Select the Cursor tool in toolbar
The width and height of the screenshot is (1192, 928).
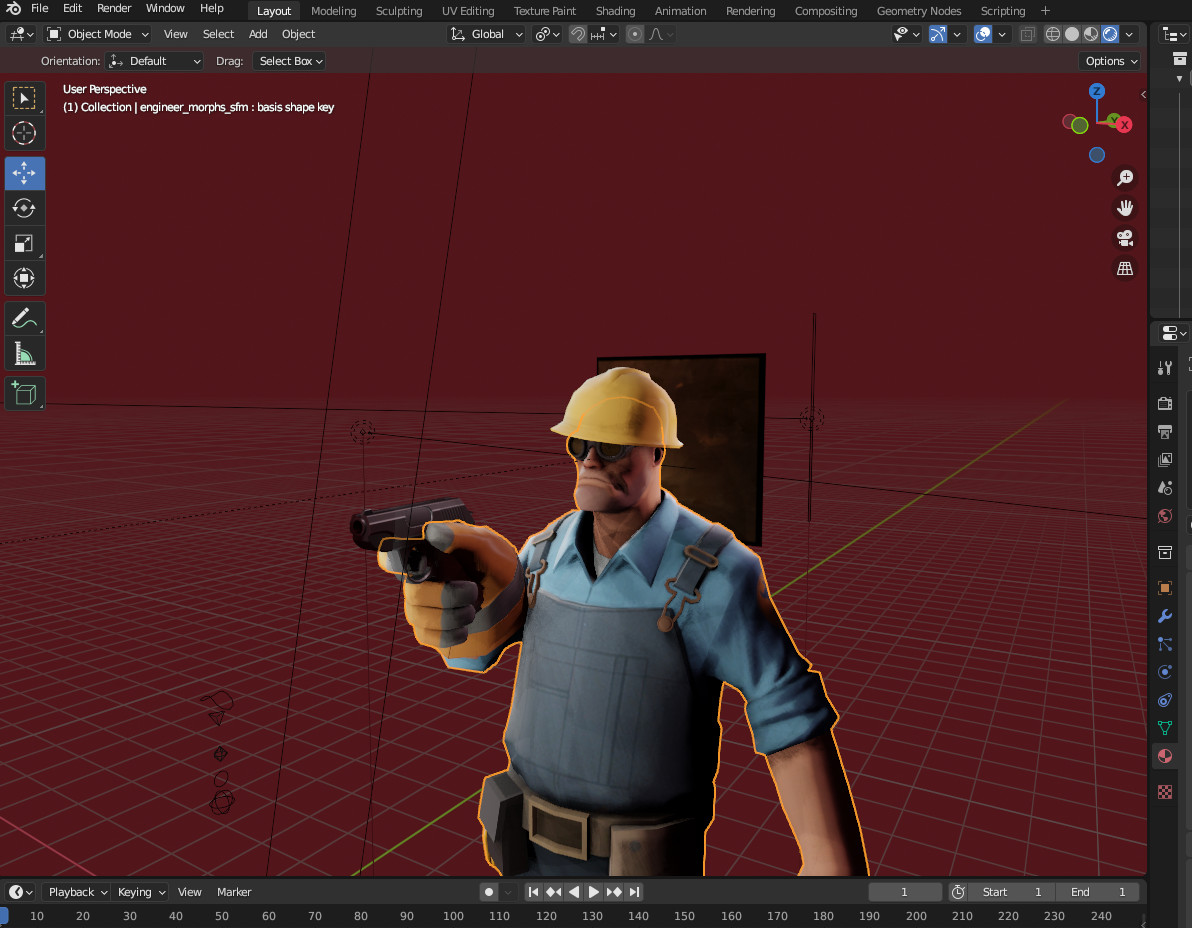(x=24, y=133)
